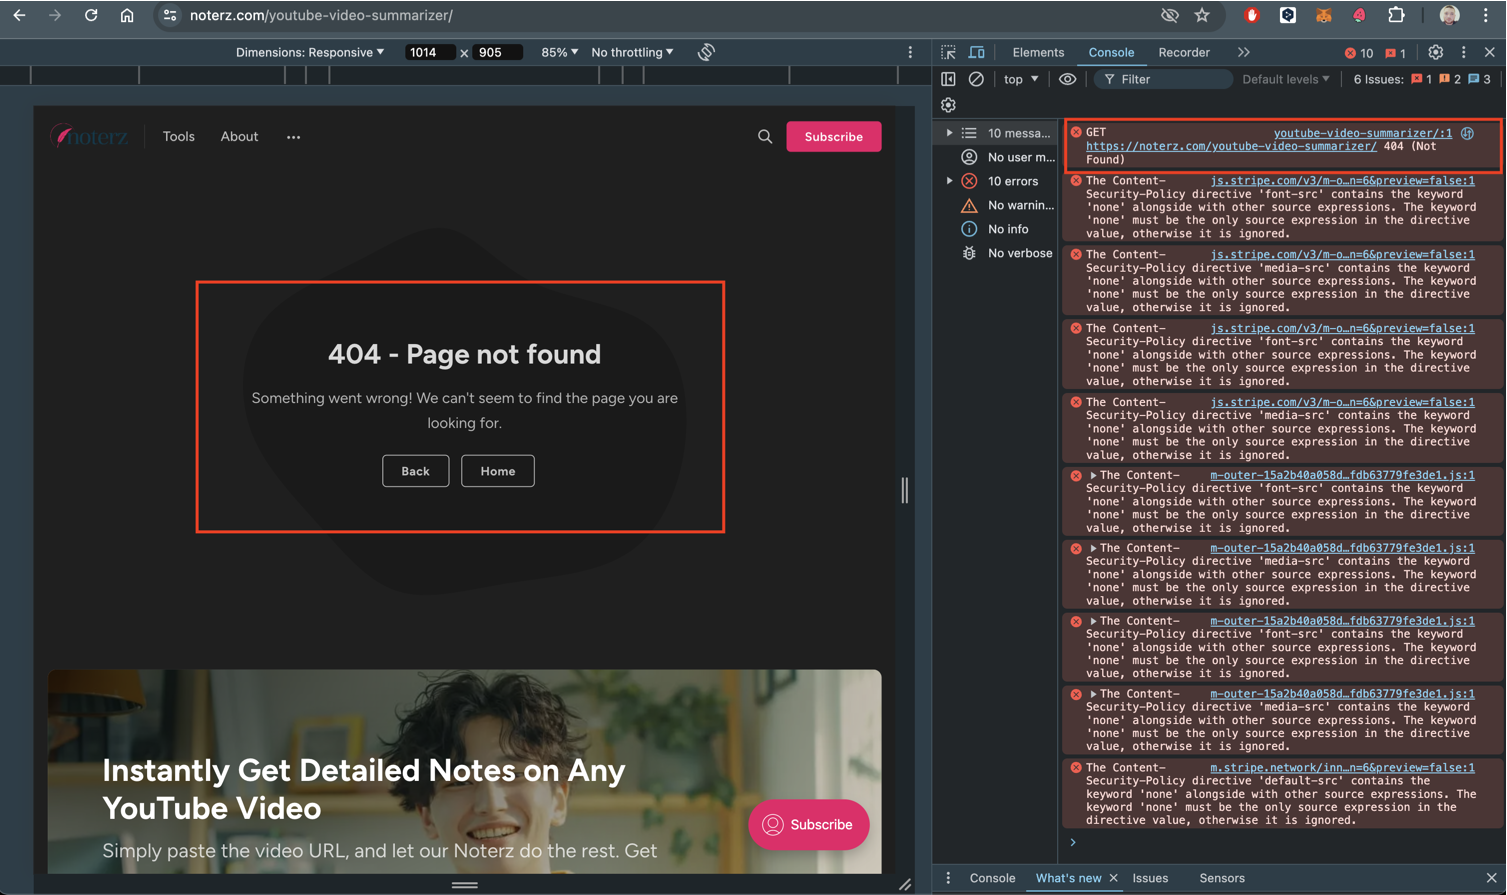Click the Subscribe button in site header
The width and height of the screenshot is (1507, 895).
click(x=834, y=137)
